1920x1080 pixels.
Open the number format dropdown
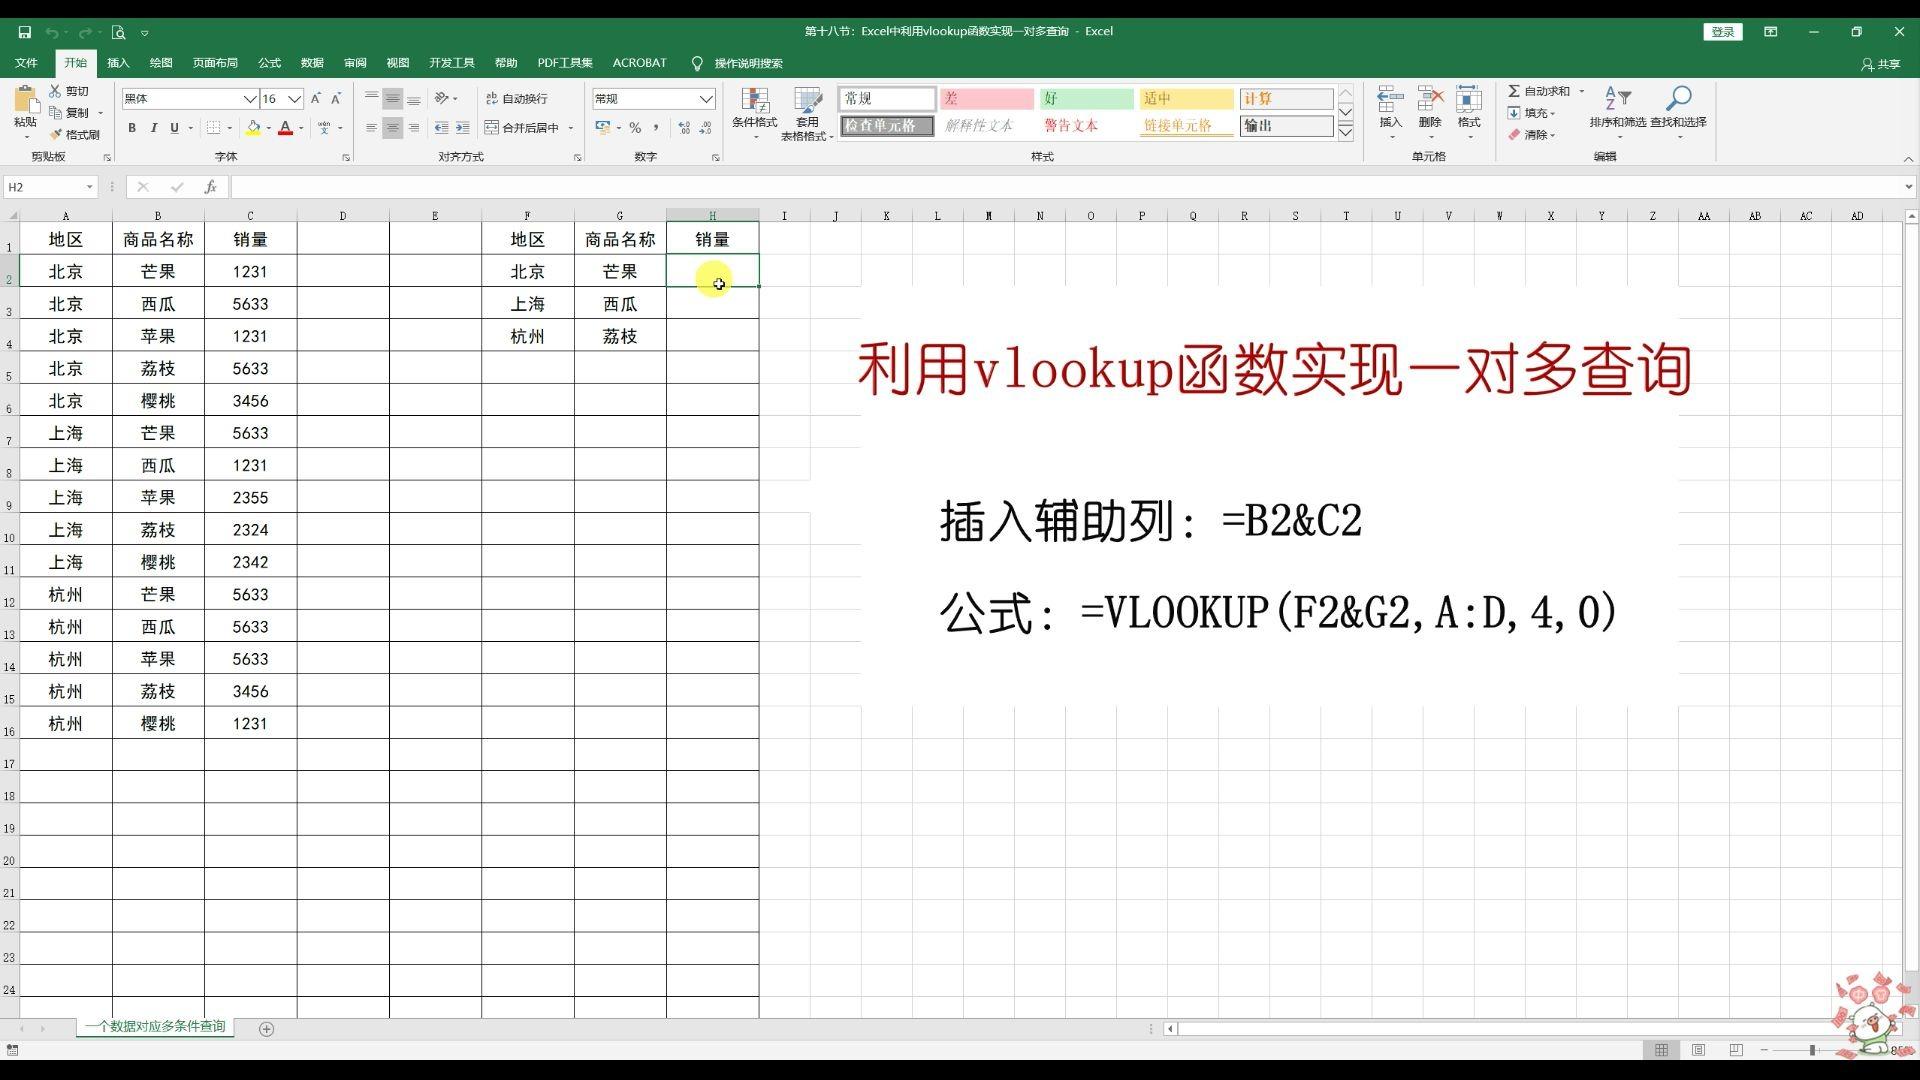(706, 99)
